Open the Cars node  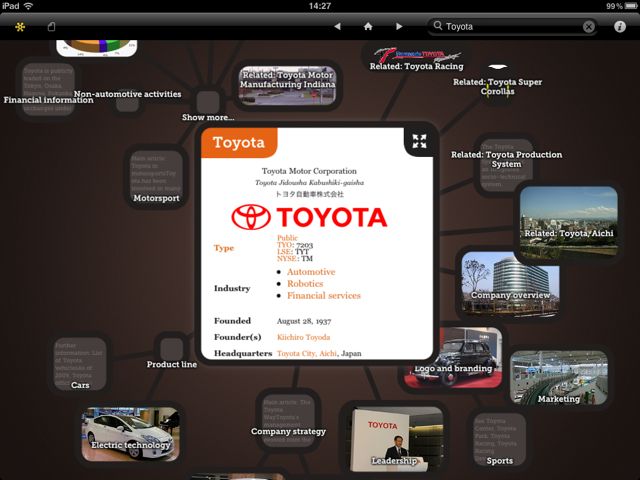point(80,364)
